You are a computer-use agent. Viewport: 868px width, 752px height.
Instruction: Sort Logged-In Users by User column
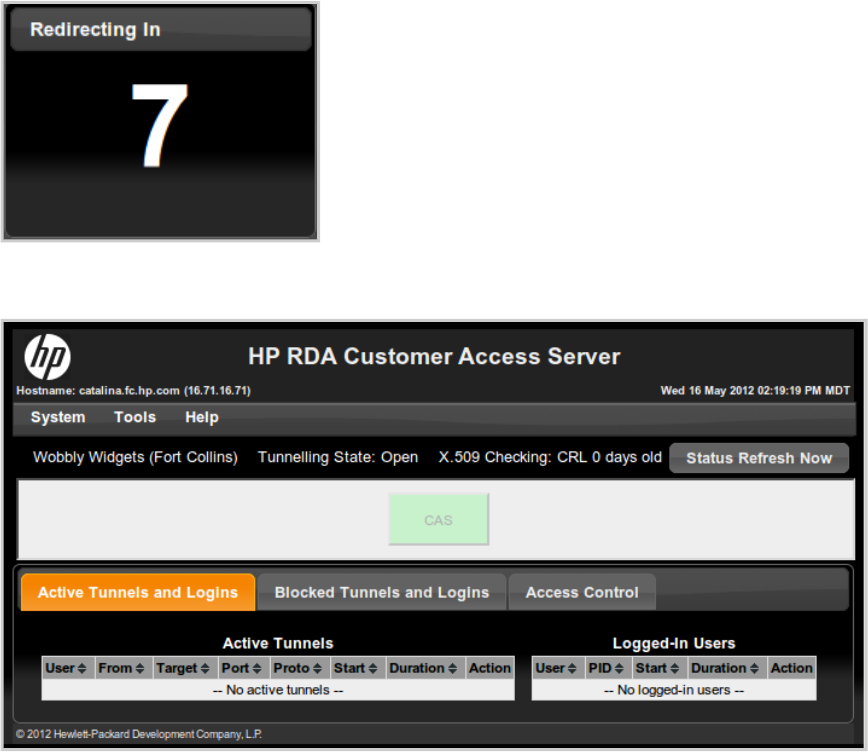coord(557,668)
